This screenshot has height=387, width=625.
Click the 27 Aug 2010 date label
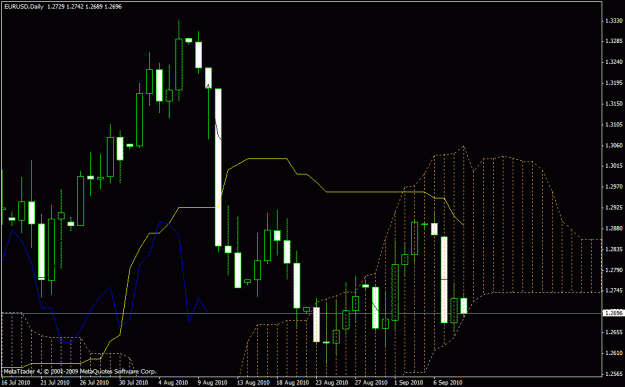[x=371, y=382]
